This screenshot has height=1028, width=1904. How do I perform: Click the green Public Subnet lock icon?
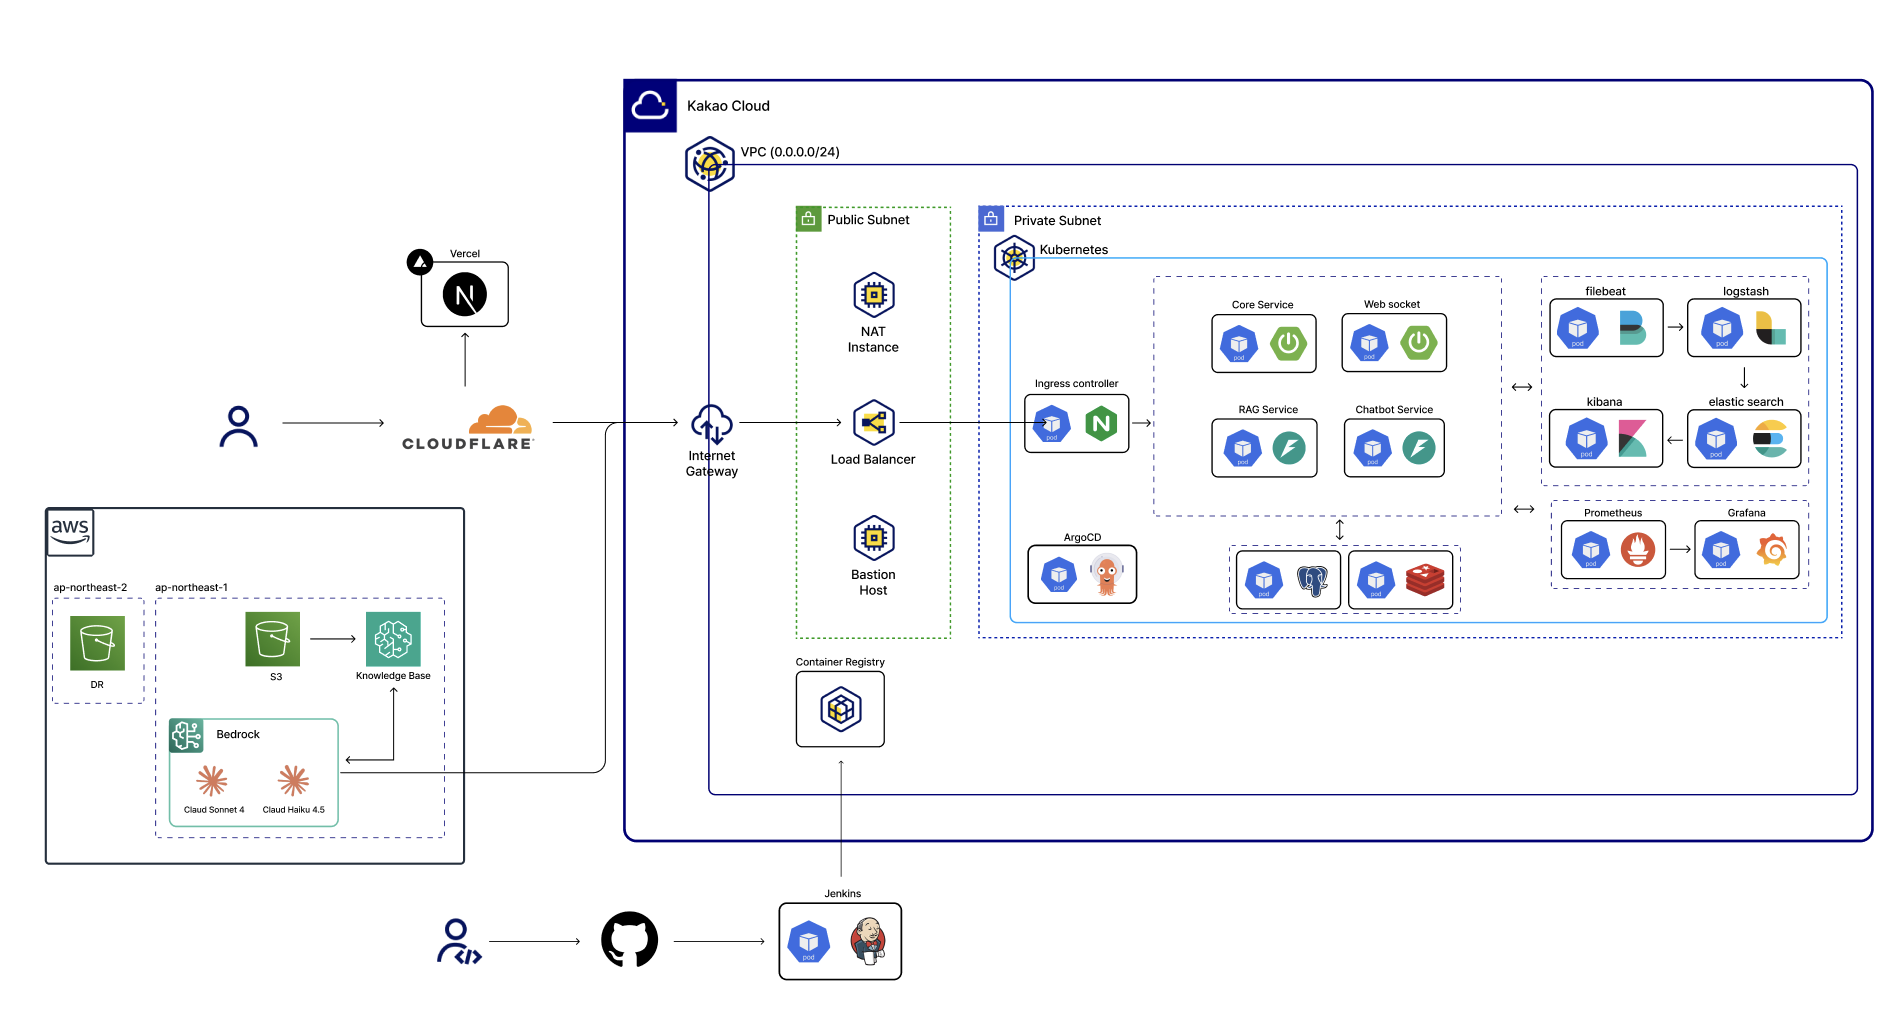point(808,219)
